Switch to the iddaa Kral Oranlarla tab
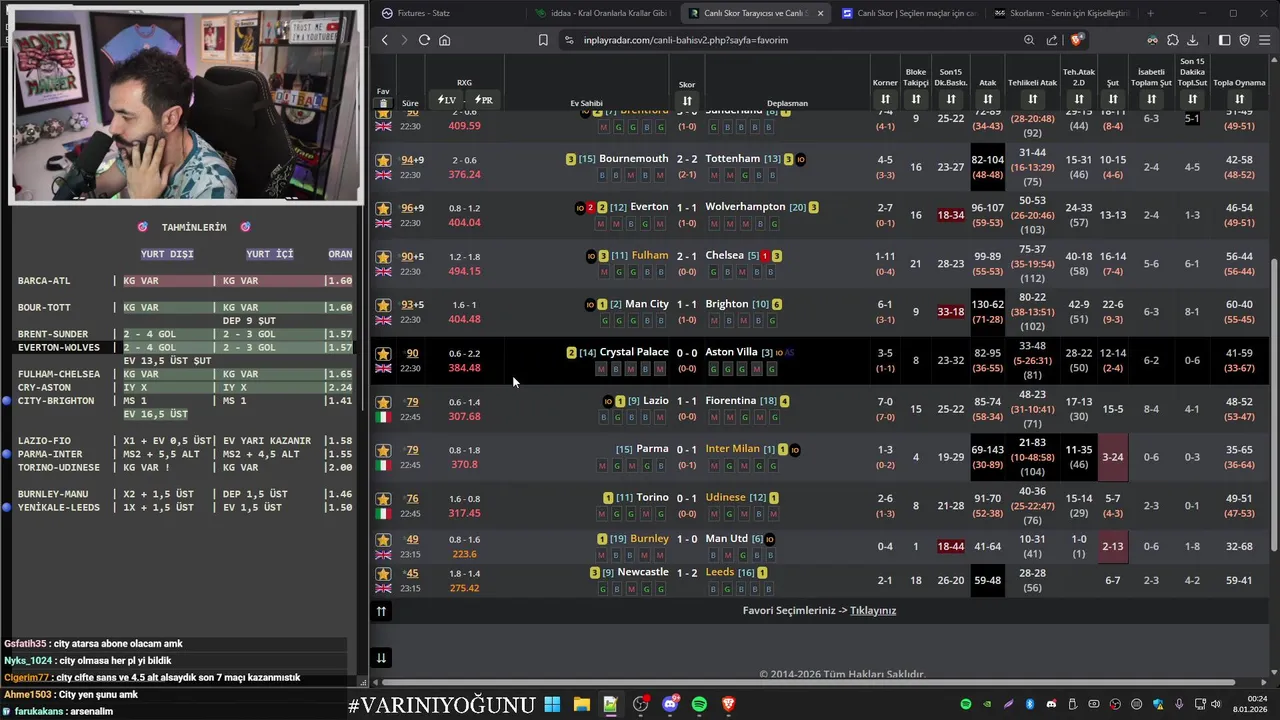The height and width of the screenshot is (720, 1280). (600, 13)
